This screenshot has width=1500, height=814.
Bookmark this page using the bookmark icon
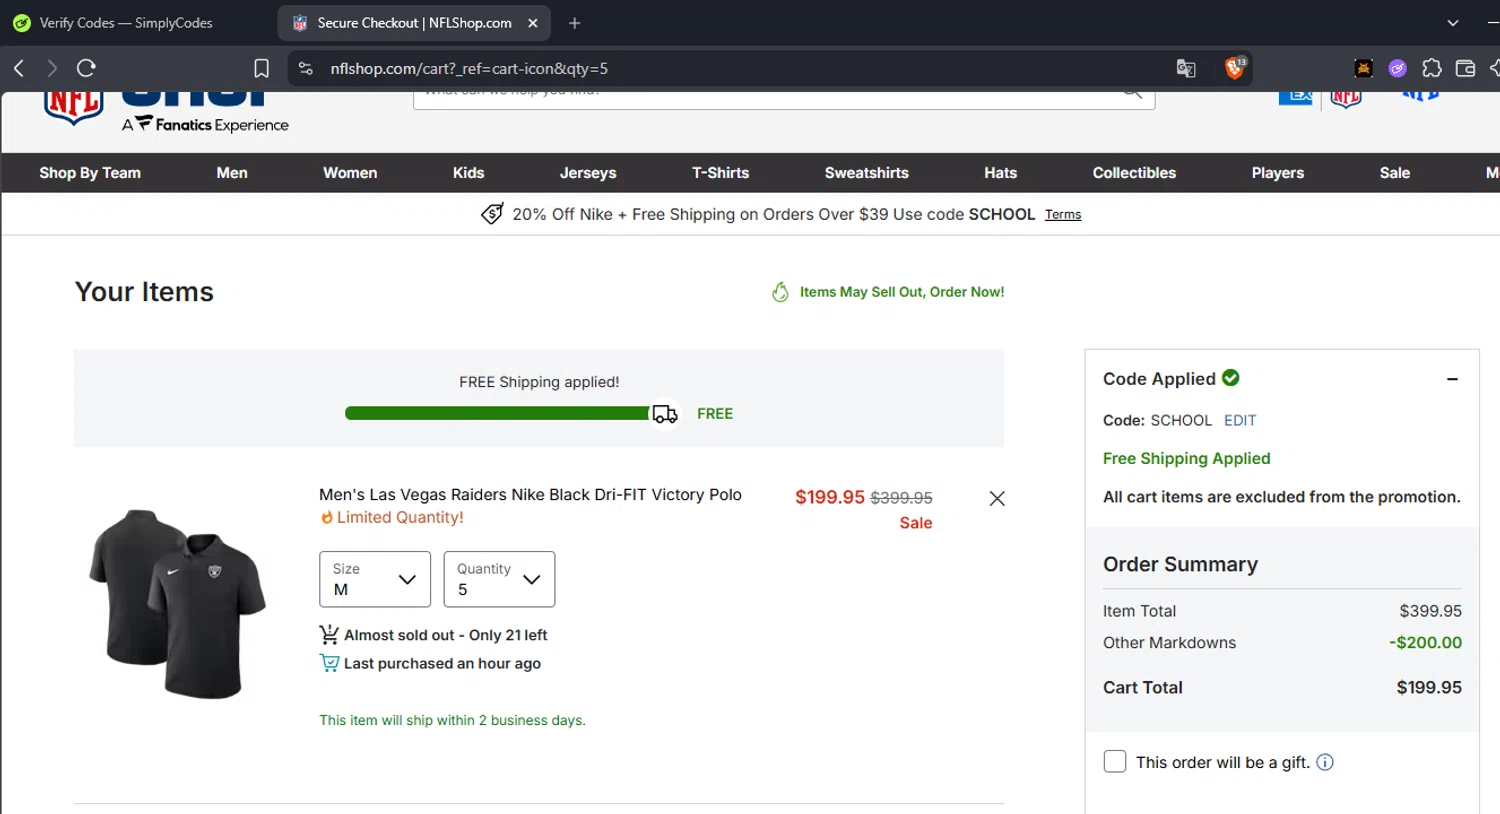click(x=261, y=68)
